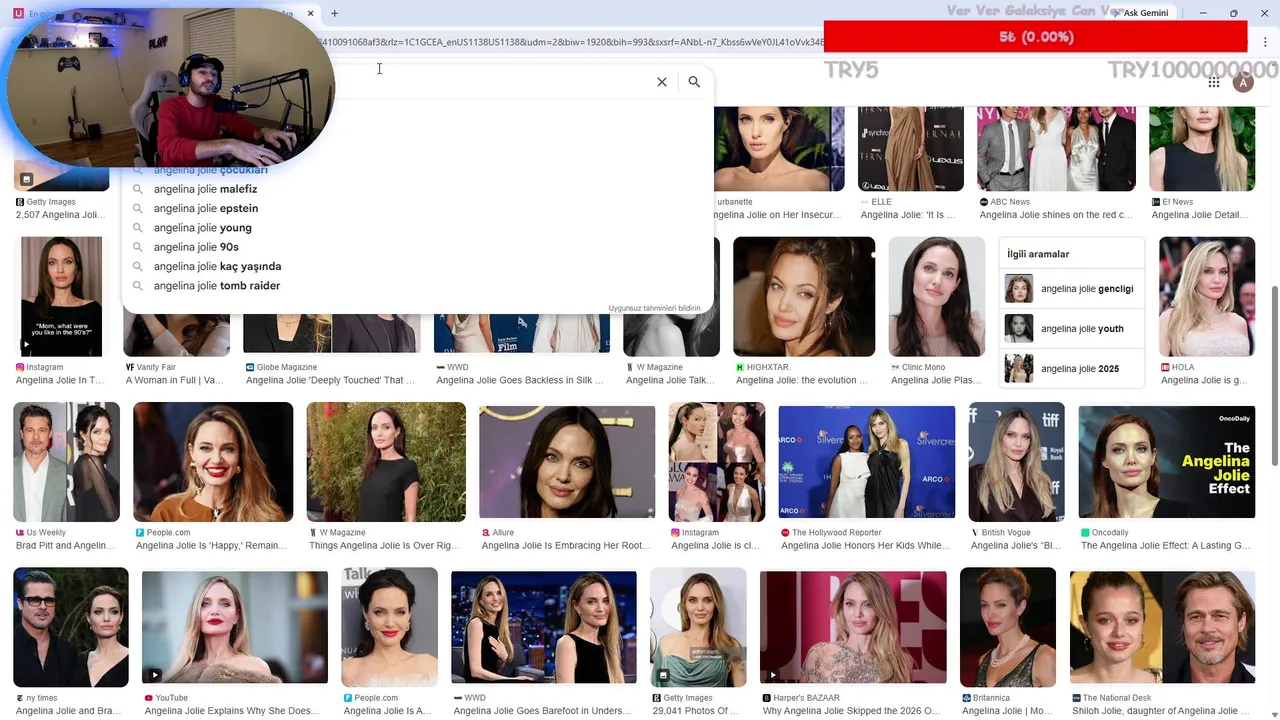Click the Ask Gemini button

[x=1139, y=13]
